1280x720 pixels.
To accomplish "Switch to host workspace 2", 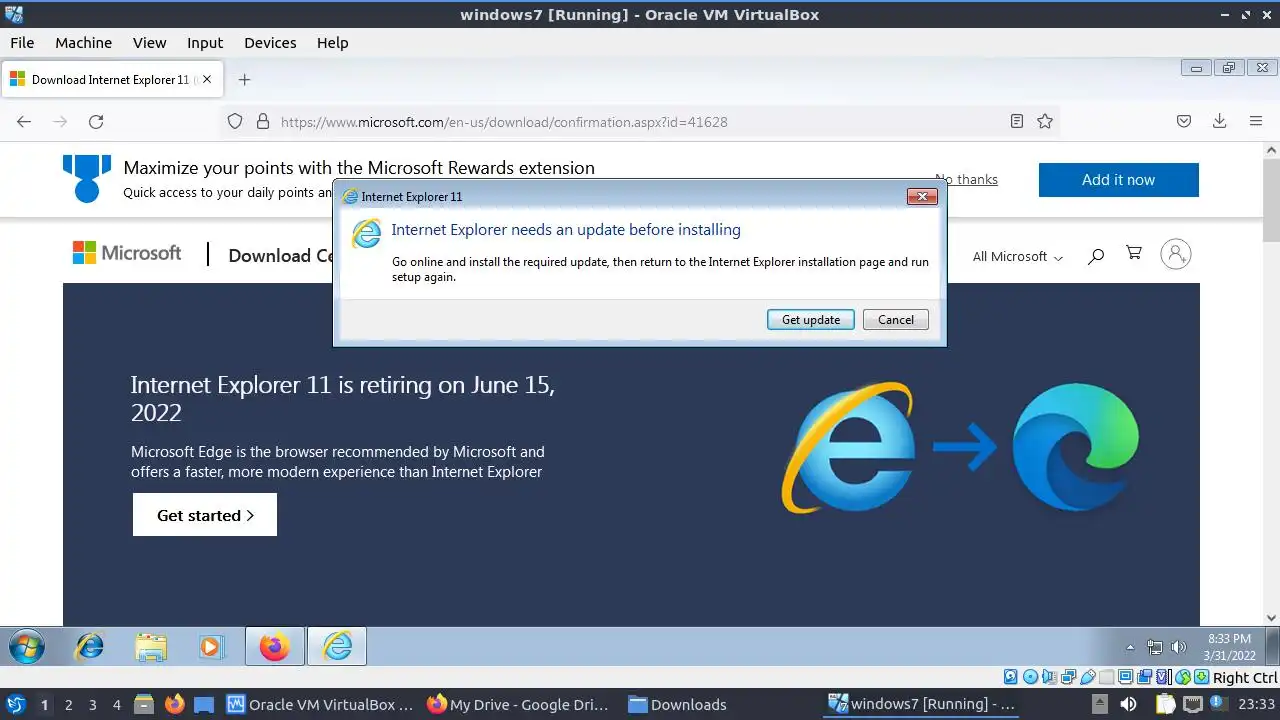I will click(x=68, y=704).
